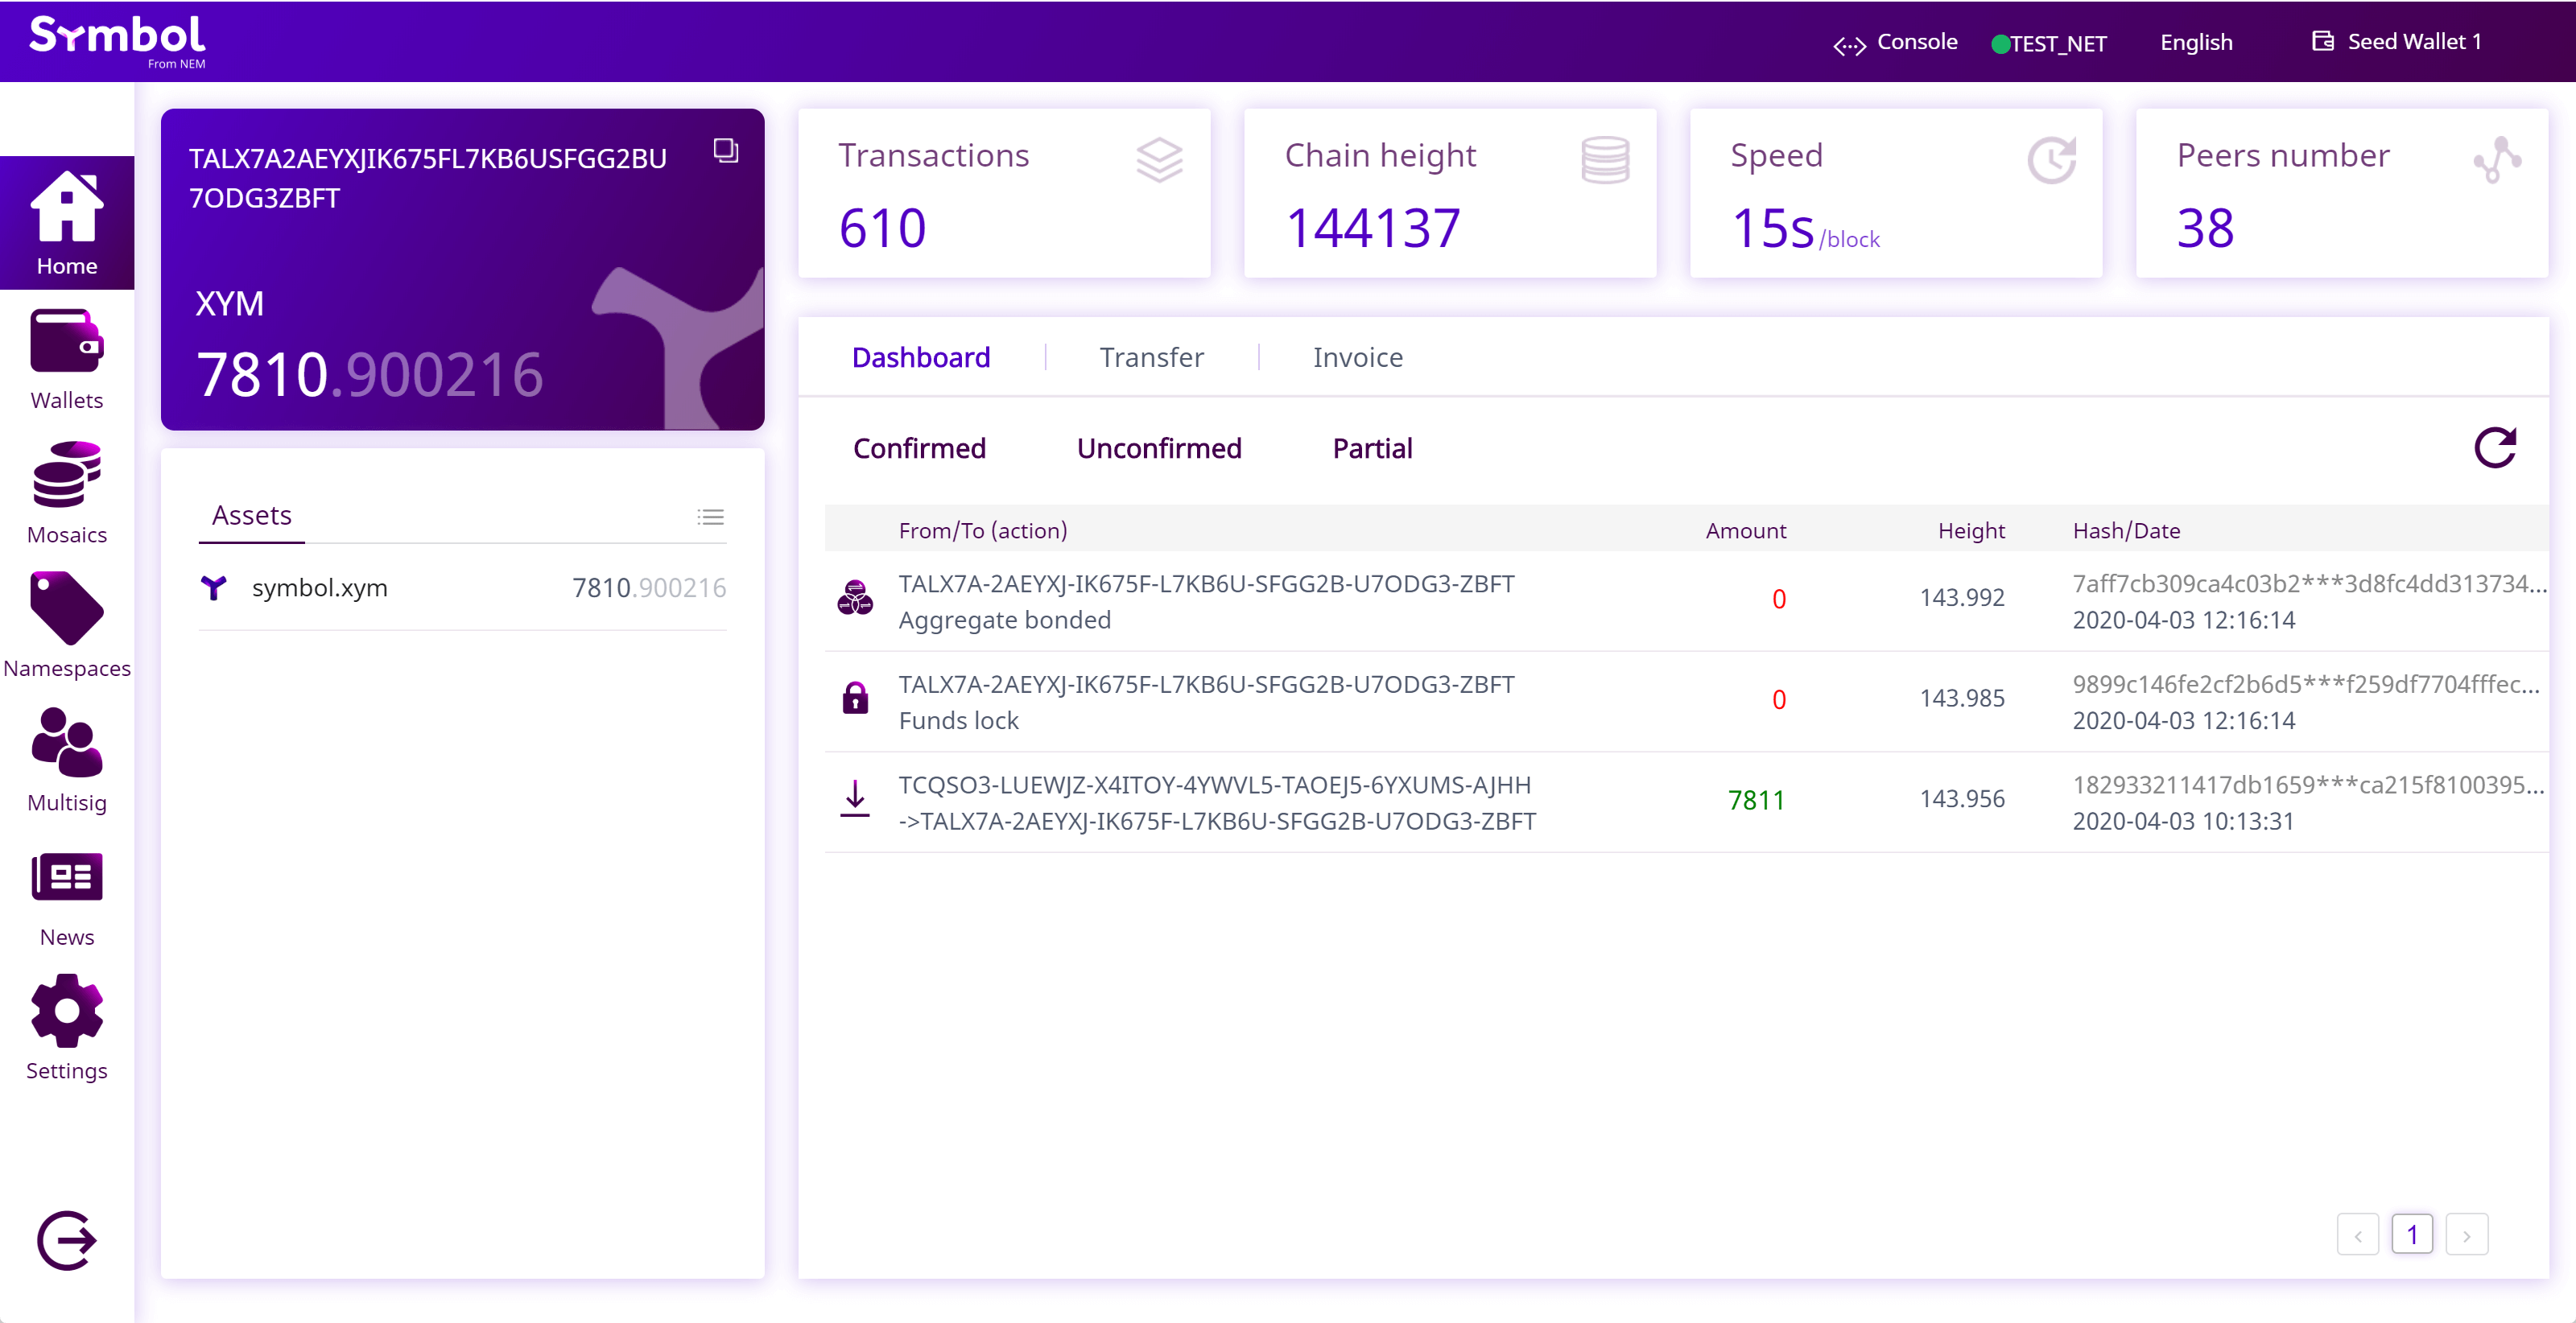Click the XYM balance 7810.900216 on card
The width and height of the screenshot is (2576, 1323).
(369, 374)
